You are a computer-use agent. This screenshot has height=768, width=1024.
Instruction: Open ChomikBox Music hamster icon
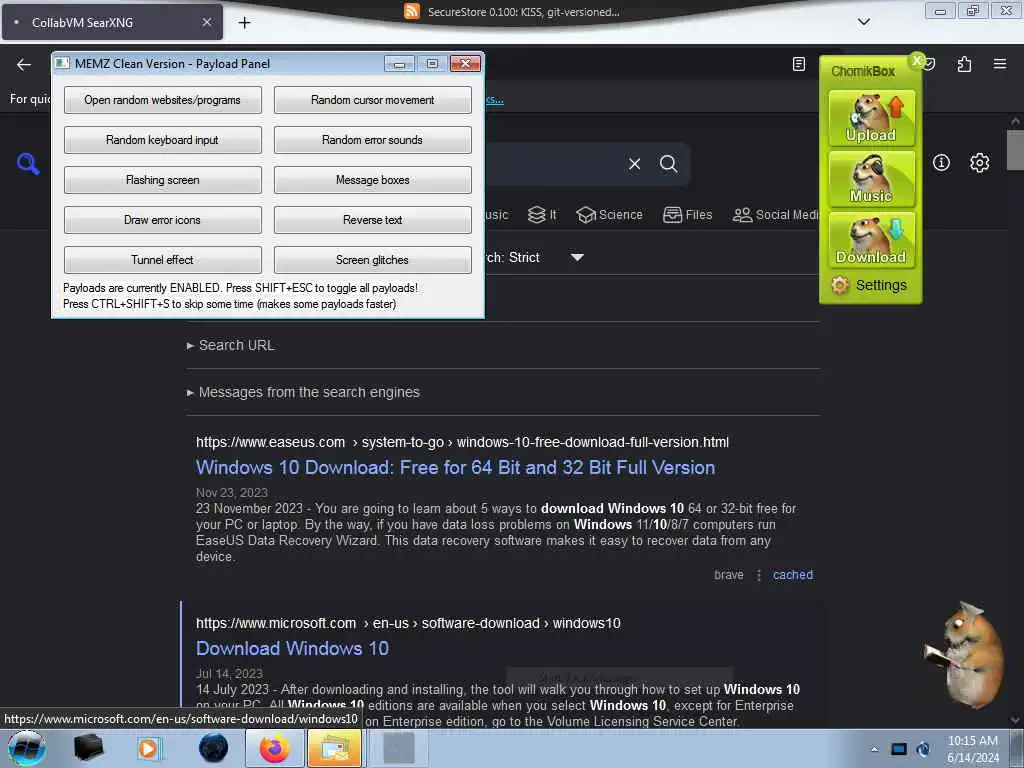pyautogui.click(x=871, y=178)
